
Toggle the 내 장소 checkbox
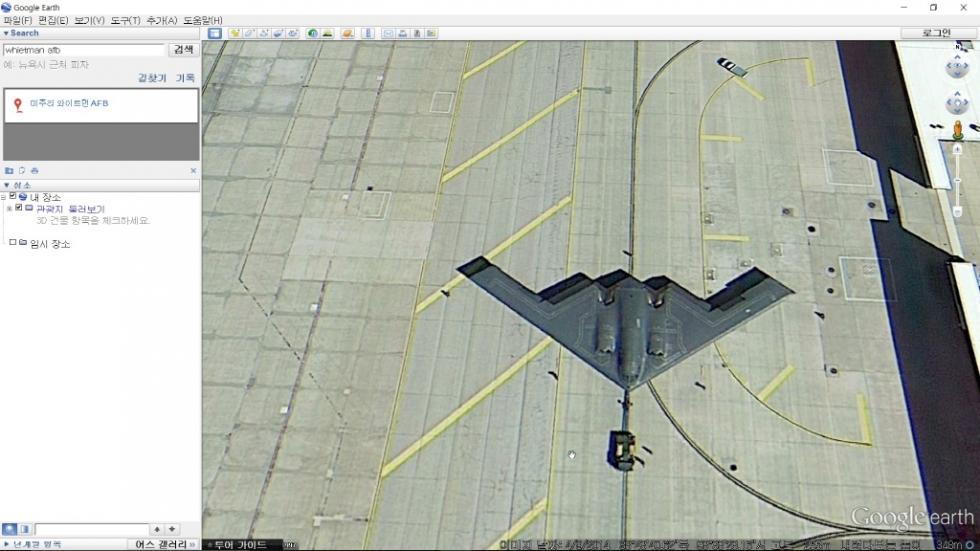[x=13, y=196]
